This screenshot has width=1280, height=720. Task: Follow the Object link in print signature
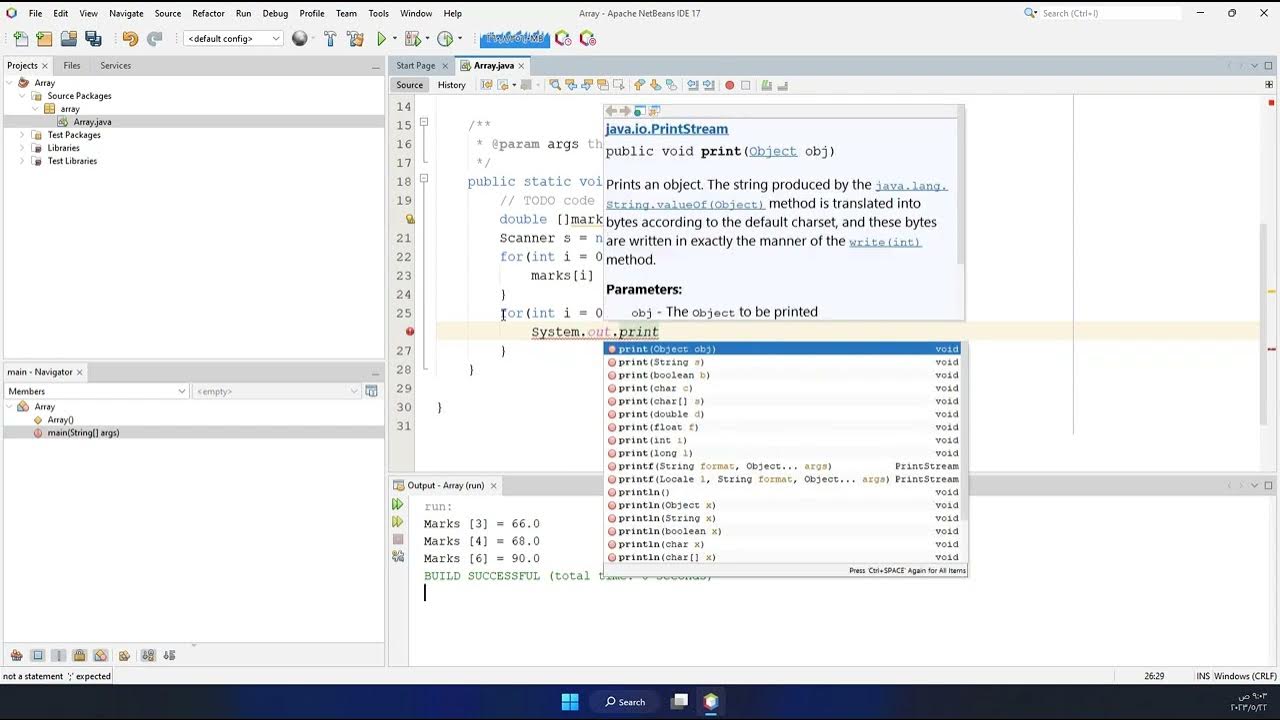(773, 151)
